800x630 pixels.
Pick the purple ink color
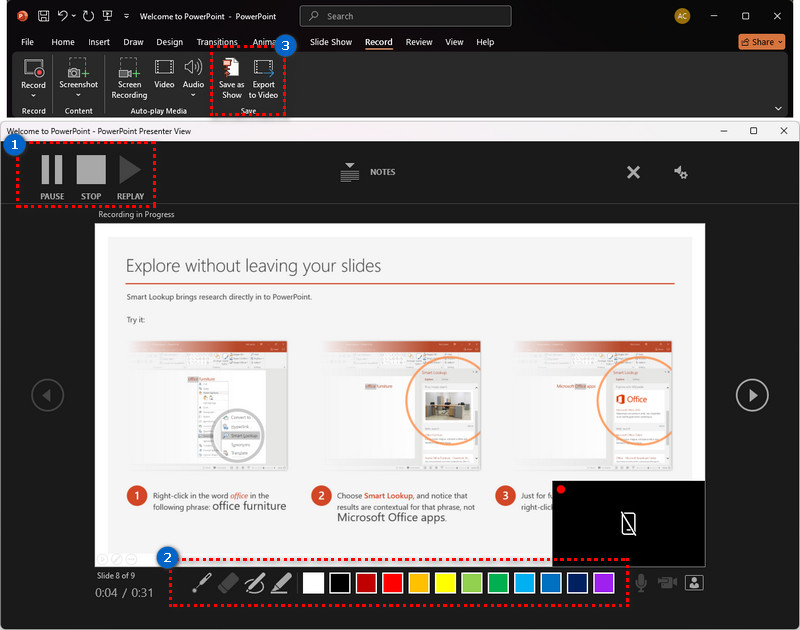[x=604, y=583]
